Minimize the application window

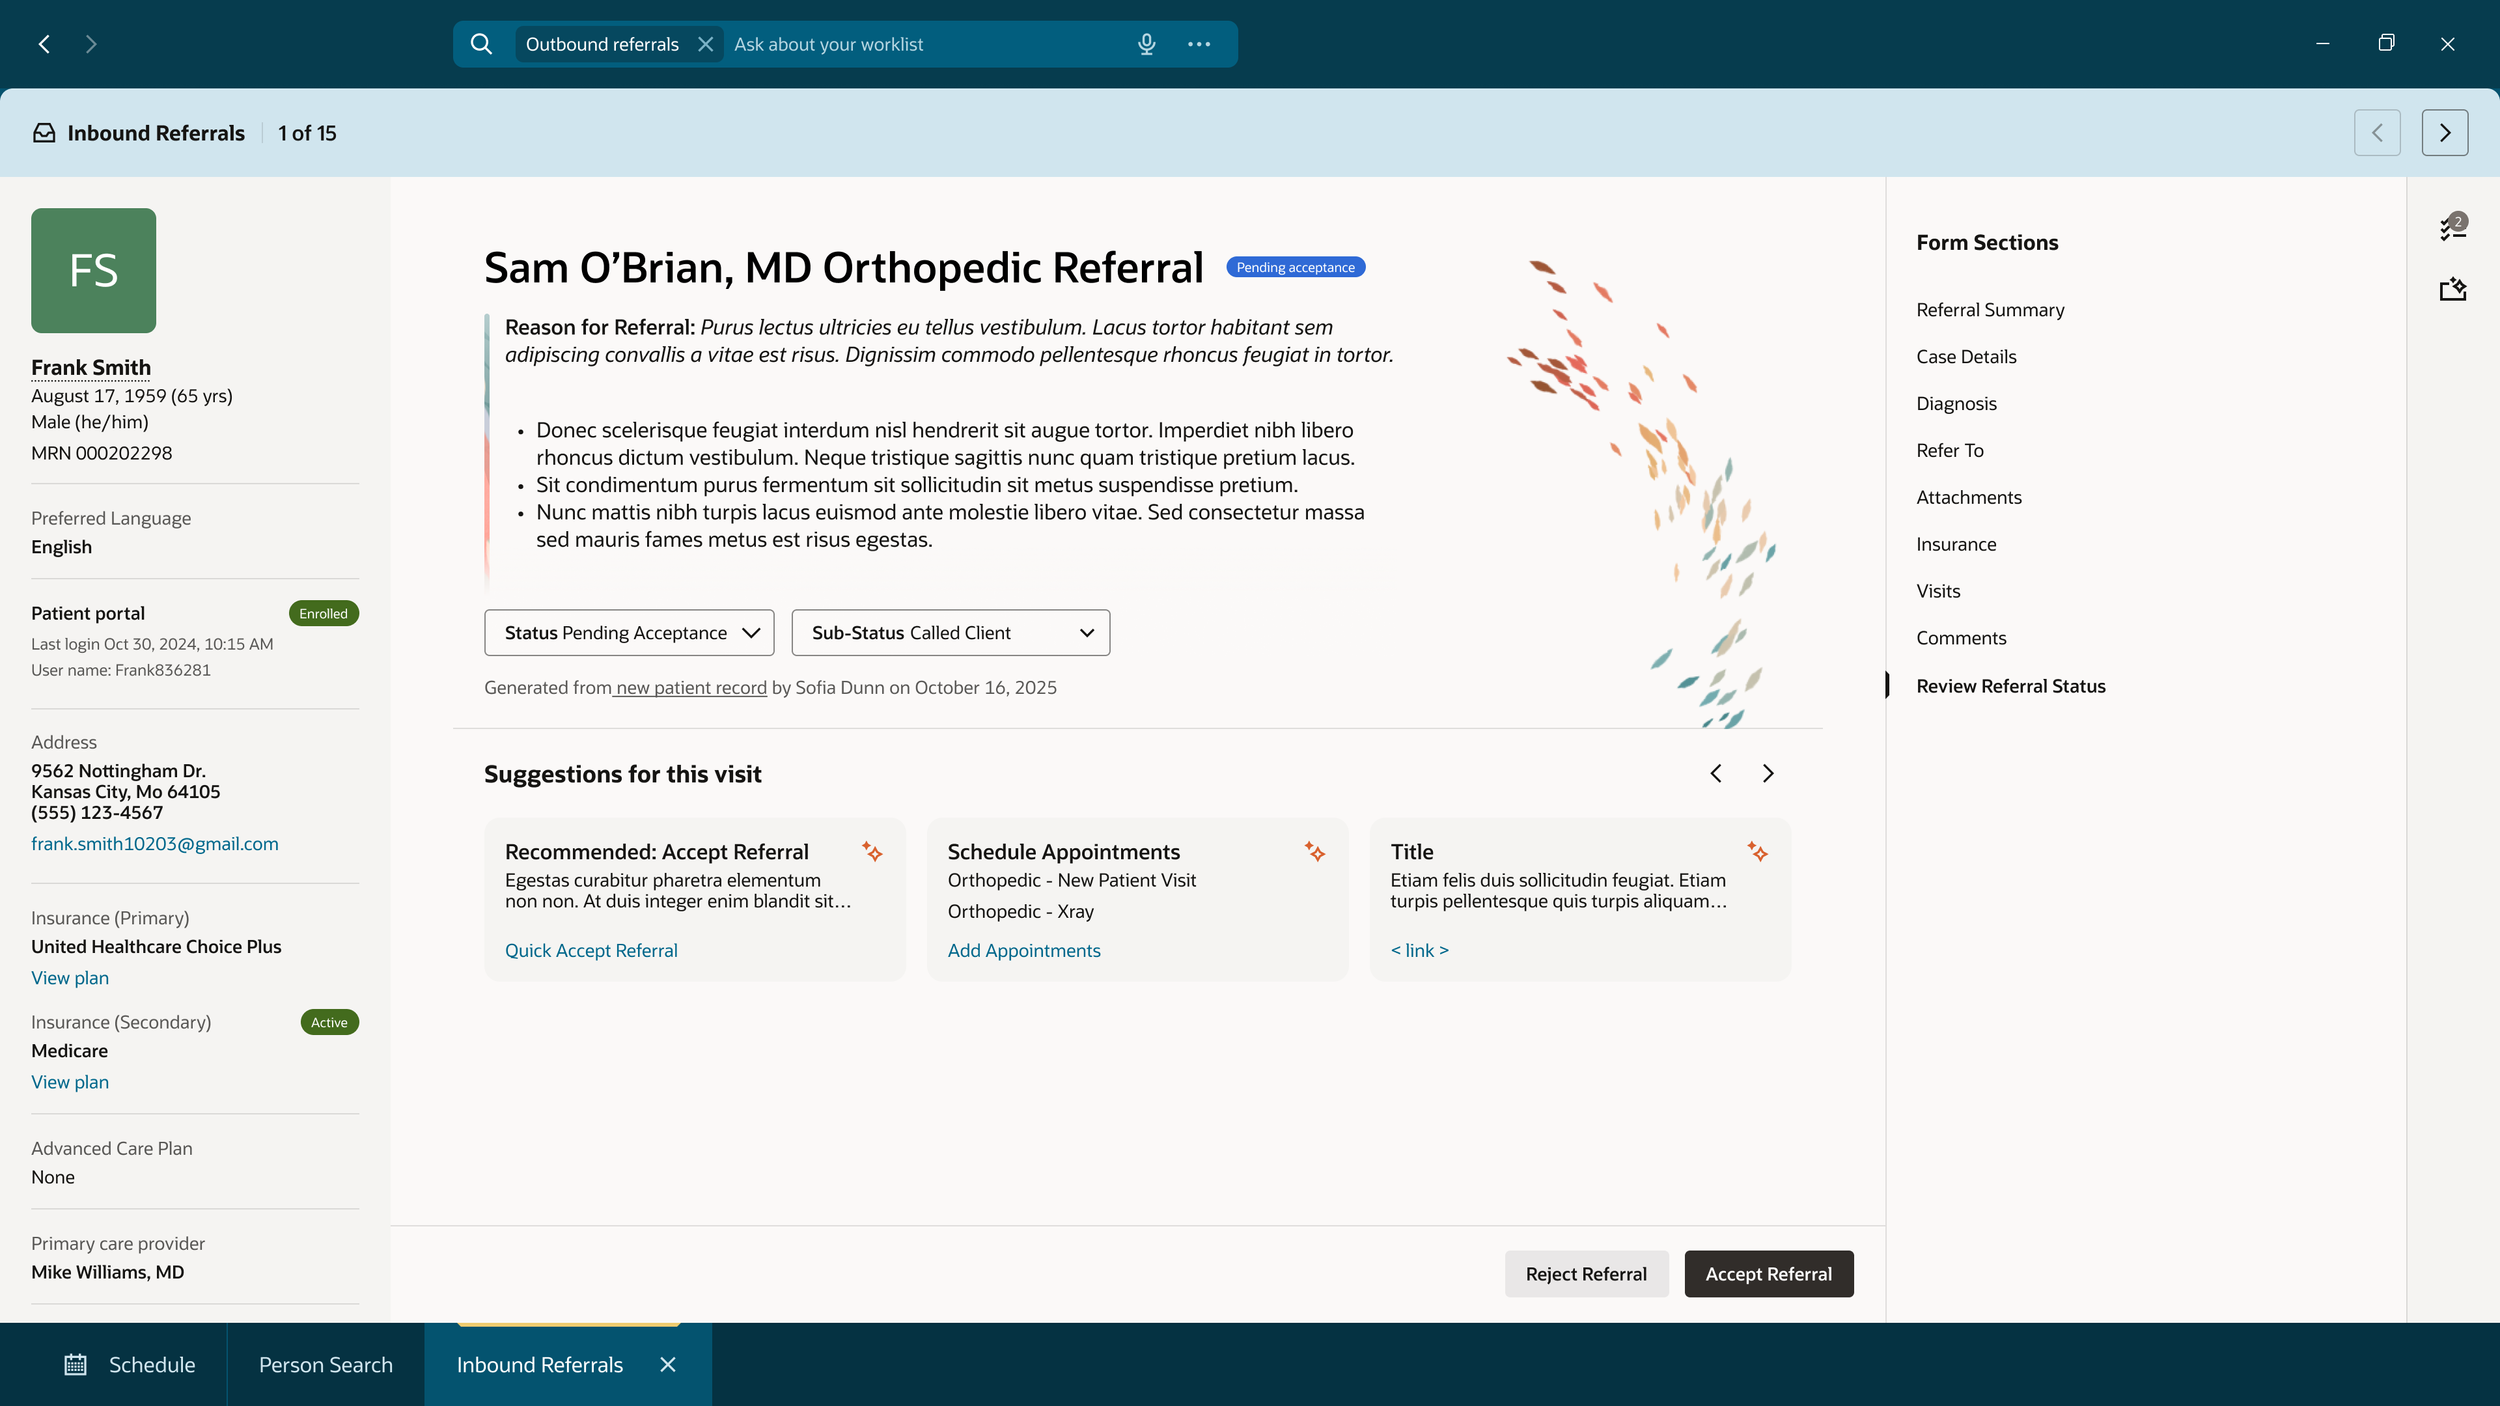coord(2322,44)
